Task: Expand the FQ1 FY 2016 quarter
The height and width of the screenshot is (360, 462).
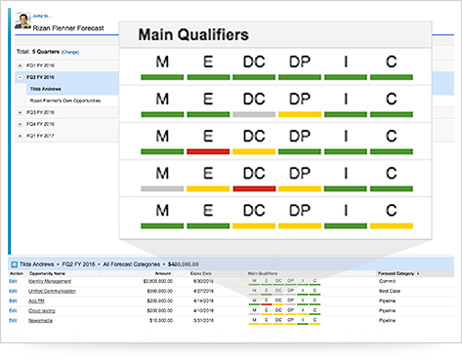Action: pos(20,65)
